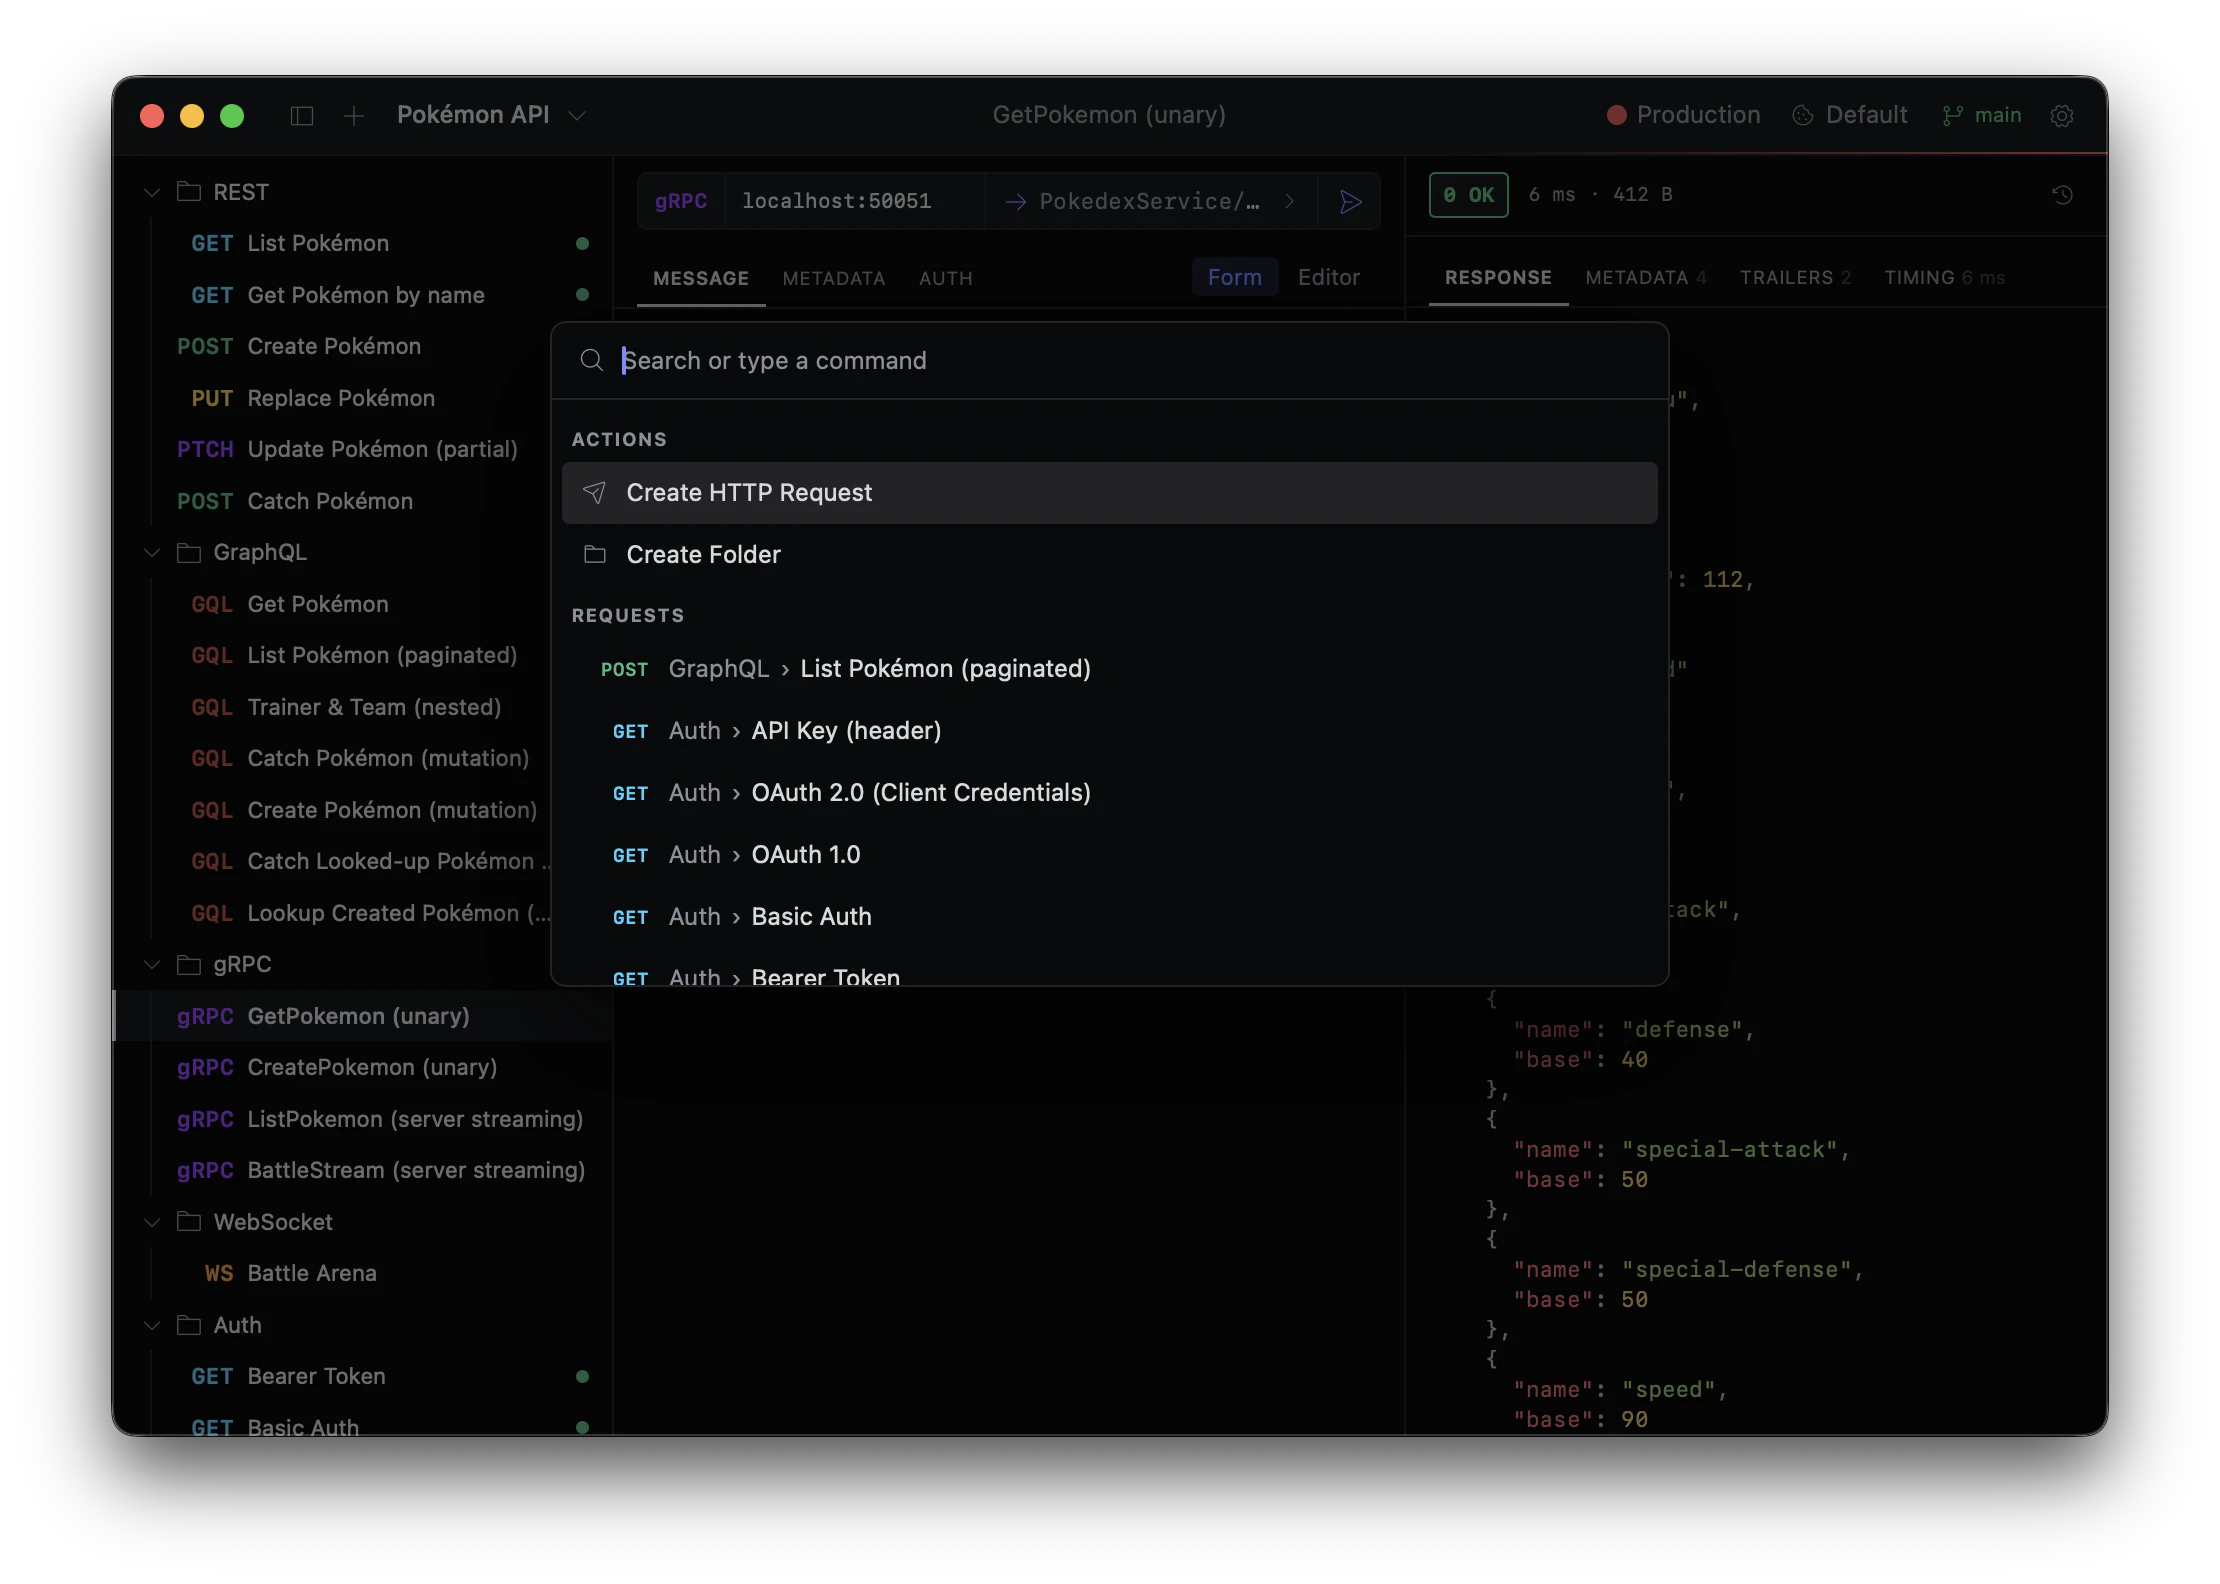
Task: Click the Auth folder icon in sidebar
Action: [x=188, y=1325]
